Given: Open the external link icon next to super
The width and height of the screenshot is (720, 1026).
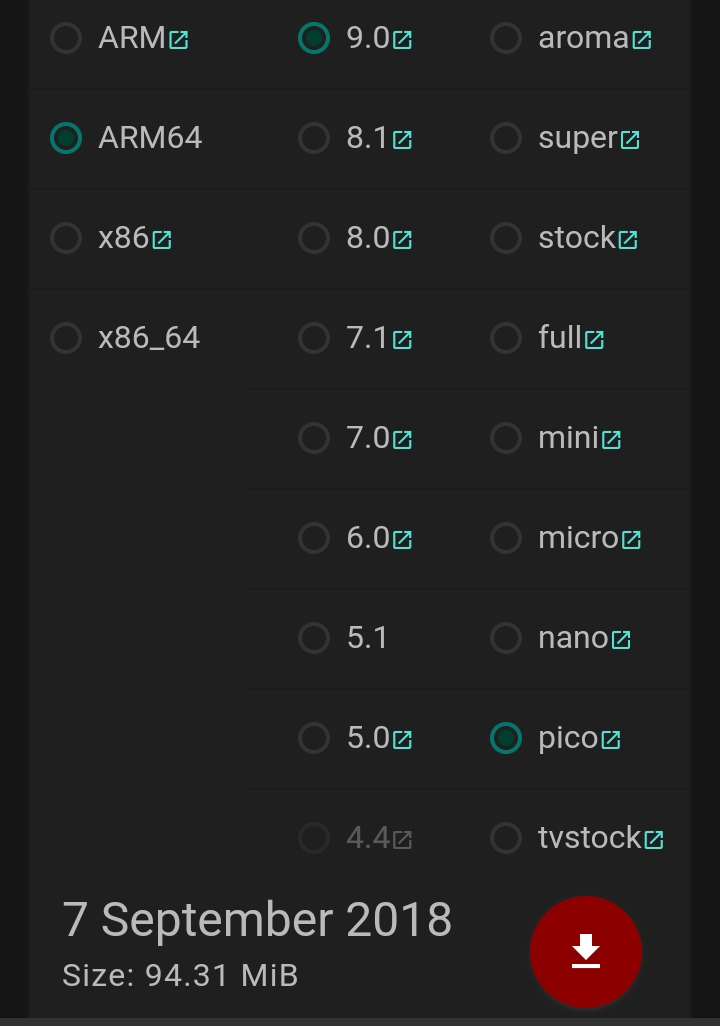Looking at the screenshot, I should (630, 140).
